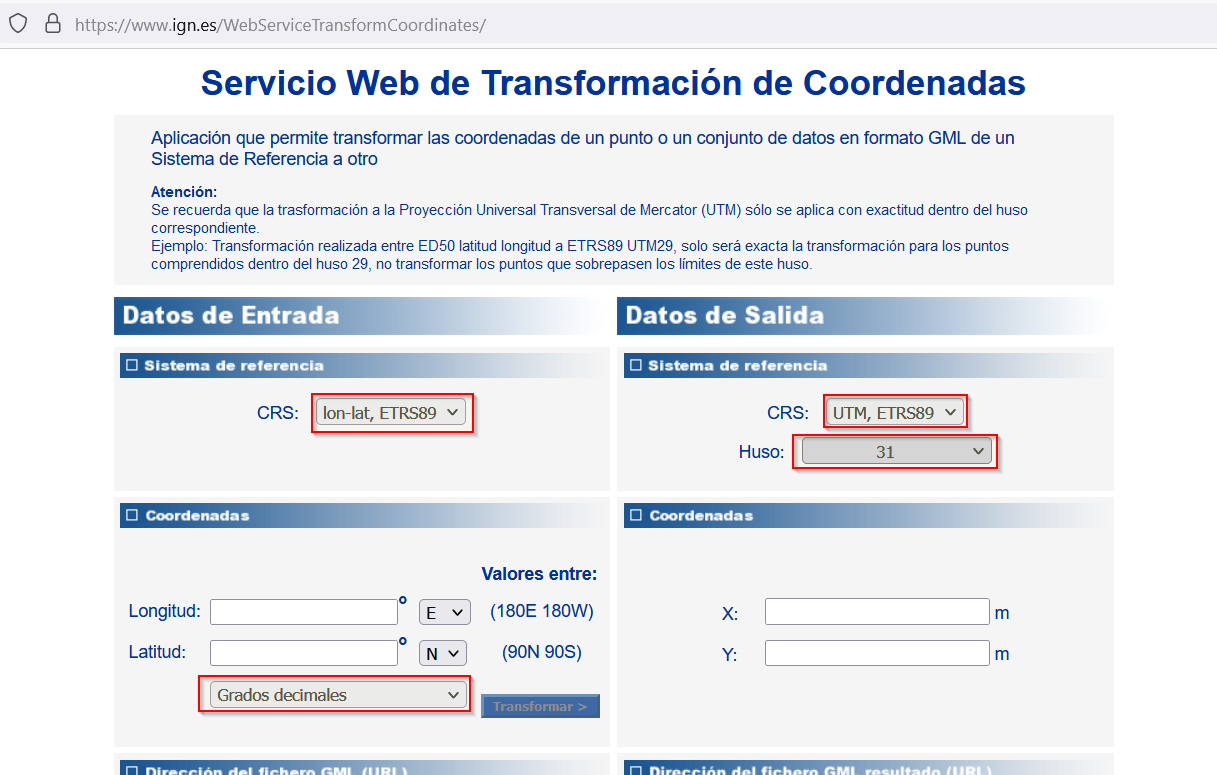
Task: Open the output CRS UTM, ETRS89 dropdown
Action: click(x=895, y=412)
